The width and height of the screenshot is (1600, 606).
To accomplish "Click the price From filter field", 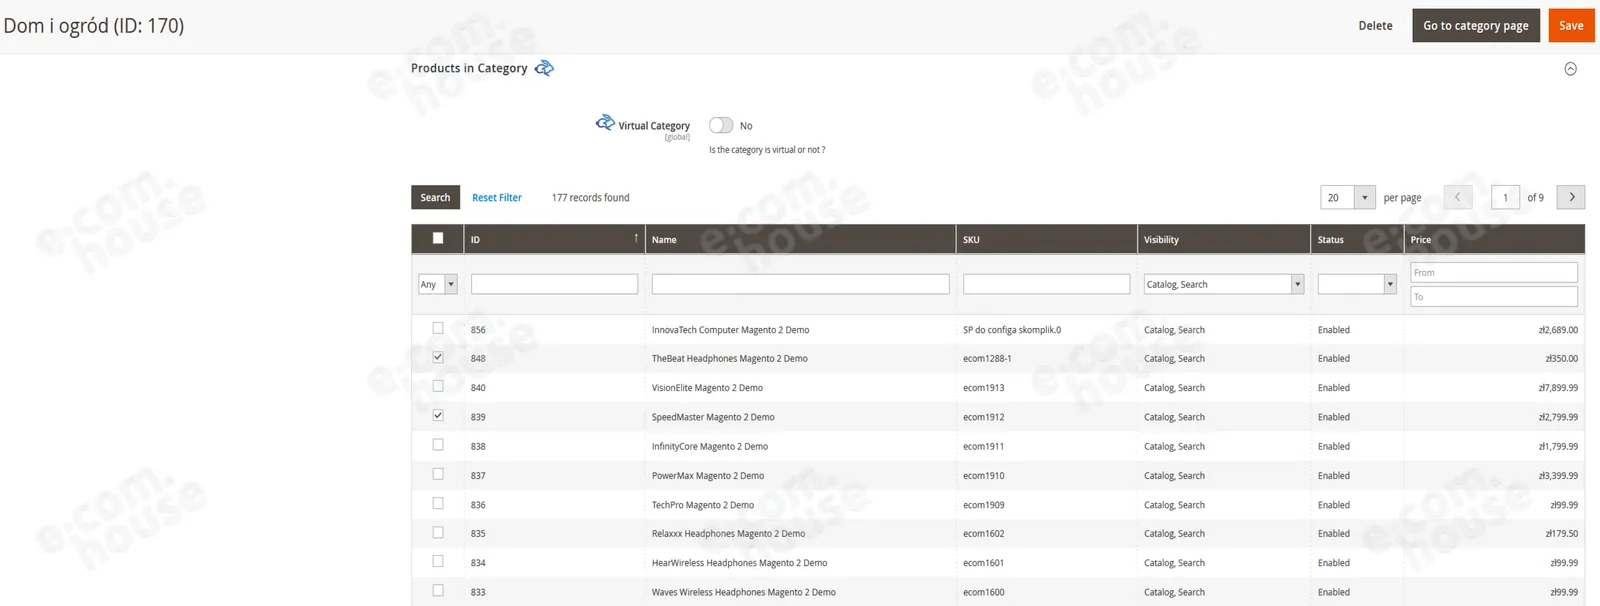I will click(x=1494, y=272).
